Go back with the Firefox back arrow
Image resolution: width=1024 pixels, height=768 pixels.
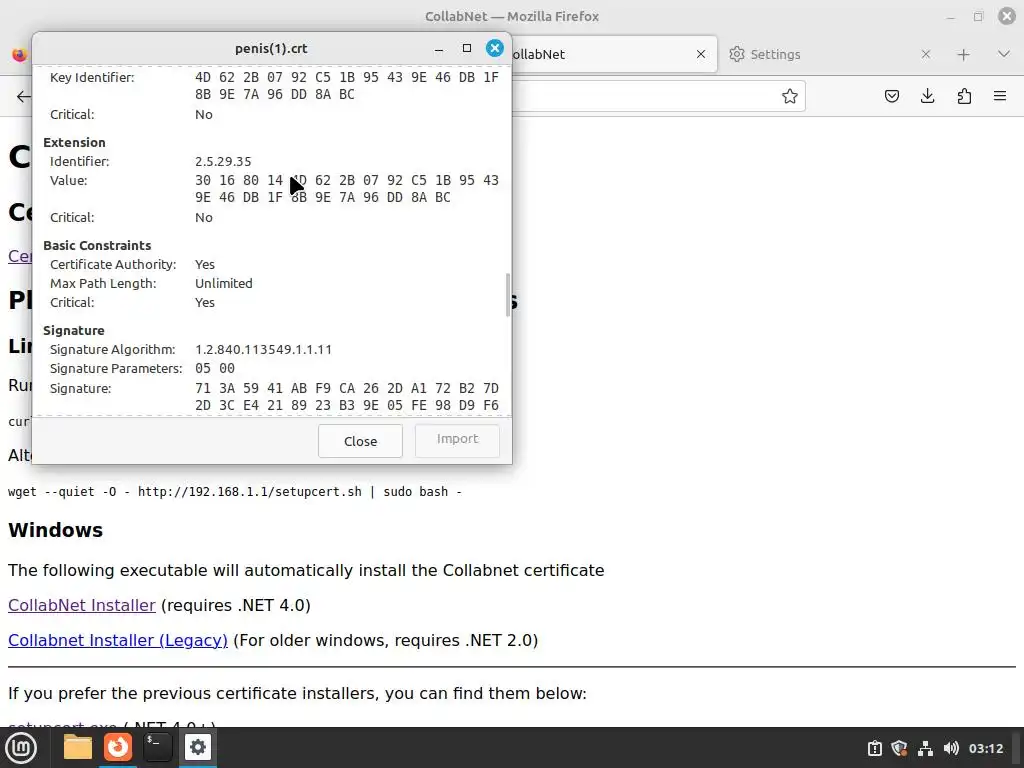[24, 97]
